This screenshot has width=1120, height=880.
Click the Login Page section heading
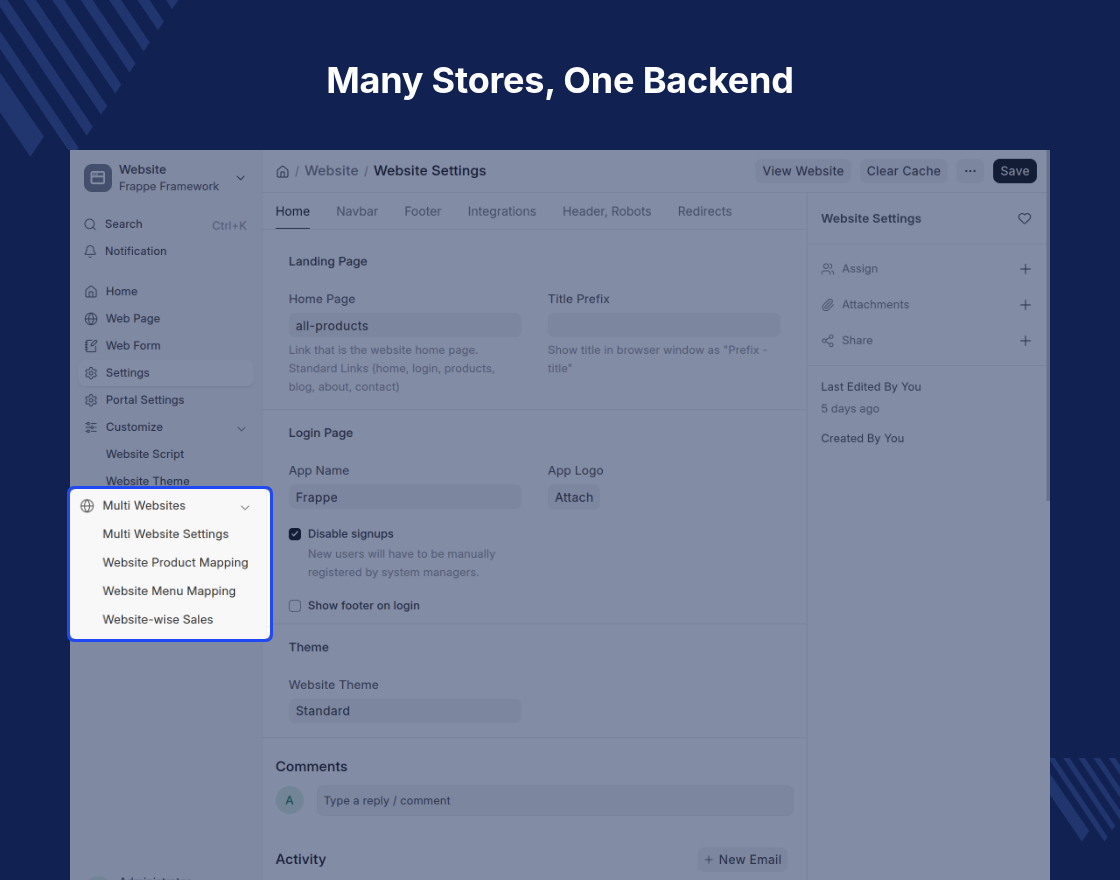click(x=321, y=433)
